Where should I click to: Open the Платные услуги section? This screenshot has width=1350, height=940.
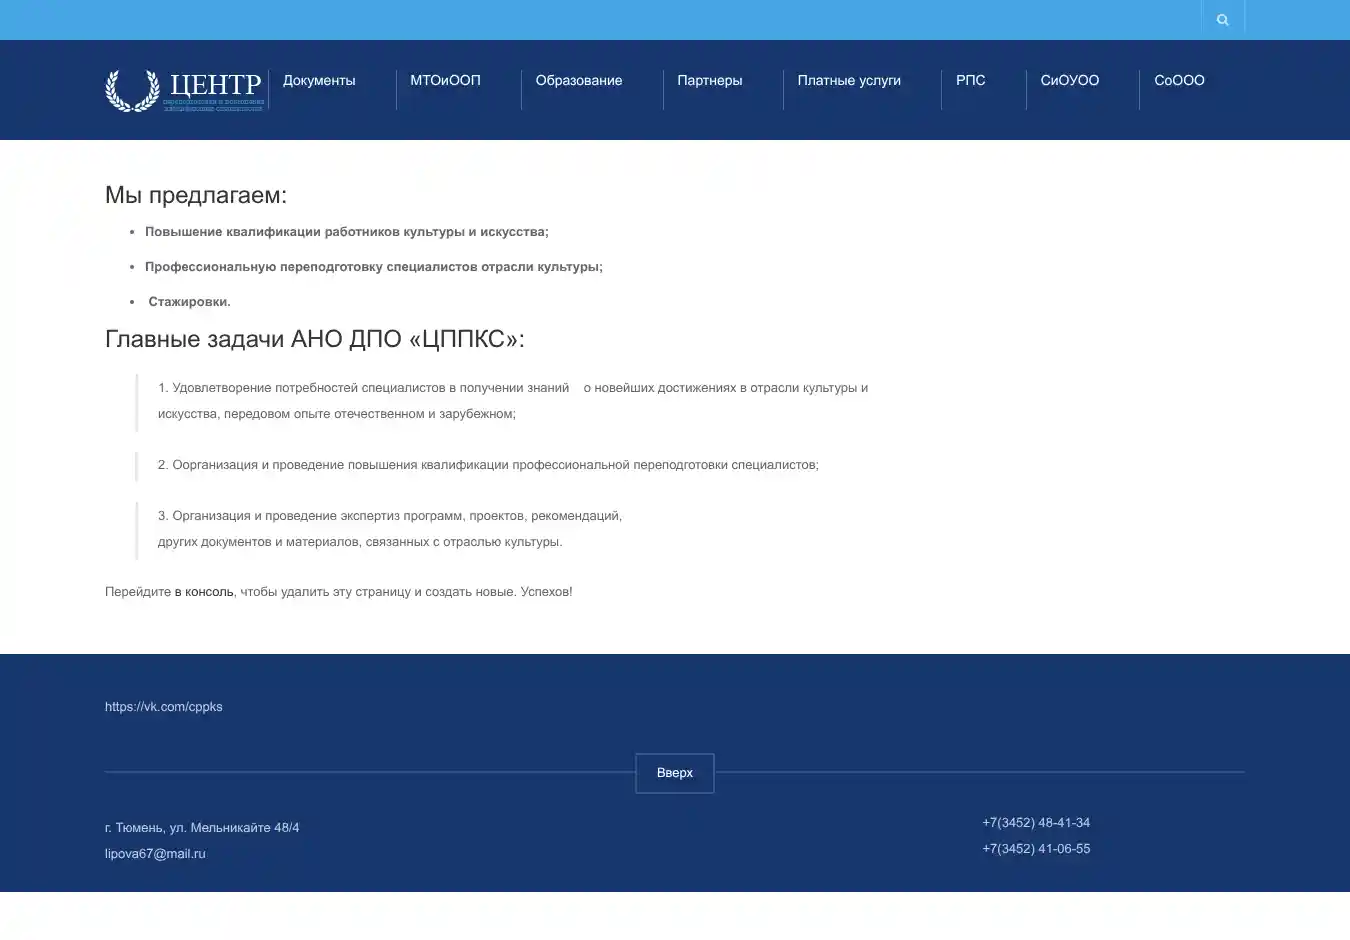click(x=848, y=81)
